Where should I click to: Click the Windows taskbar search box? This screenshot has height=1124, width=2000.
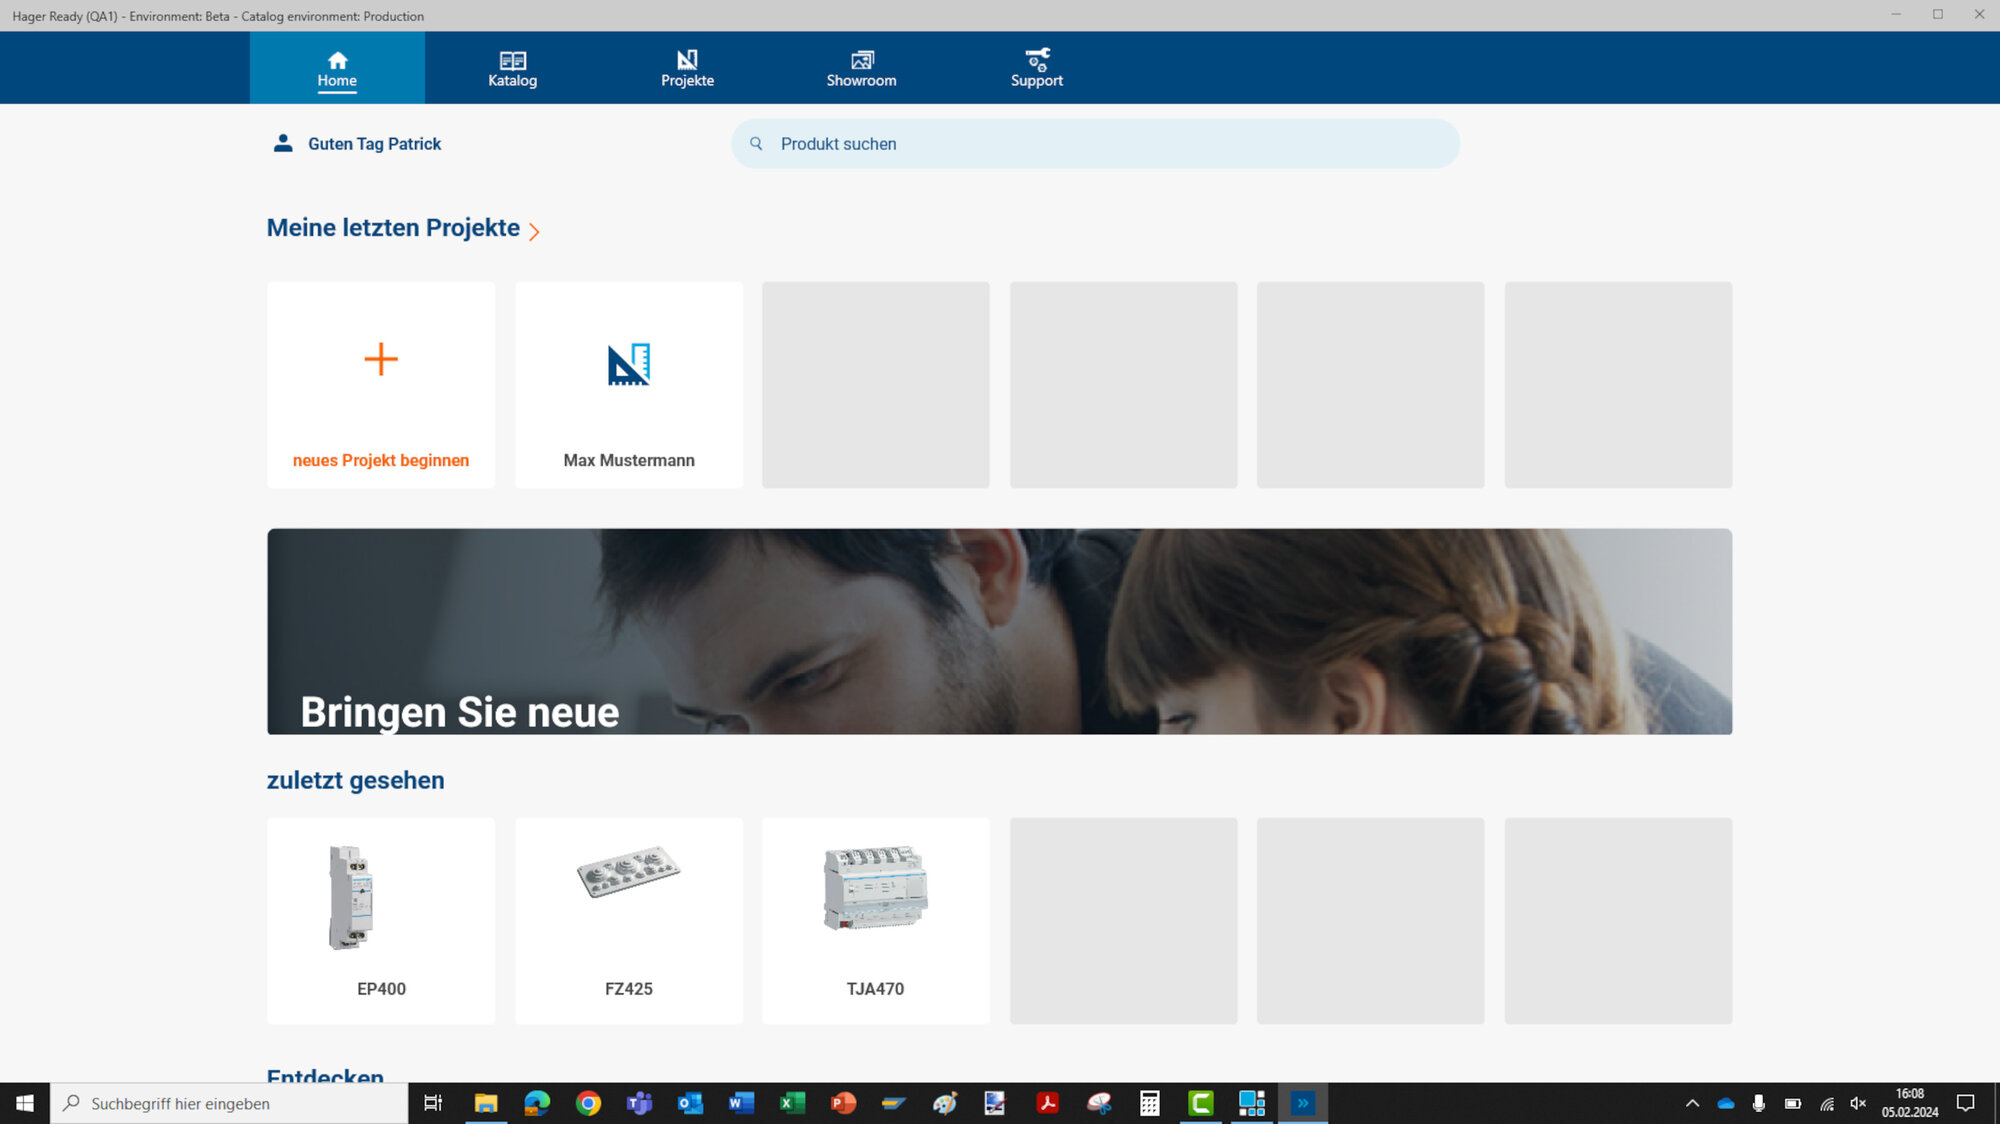229,1103
